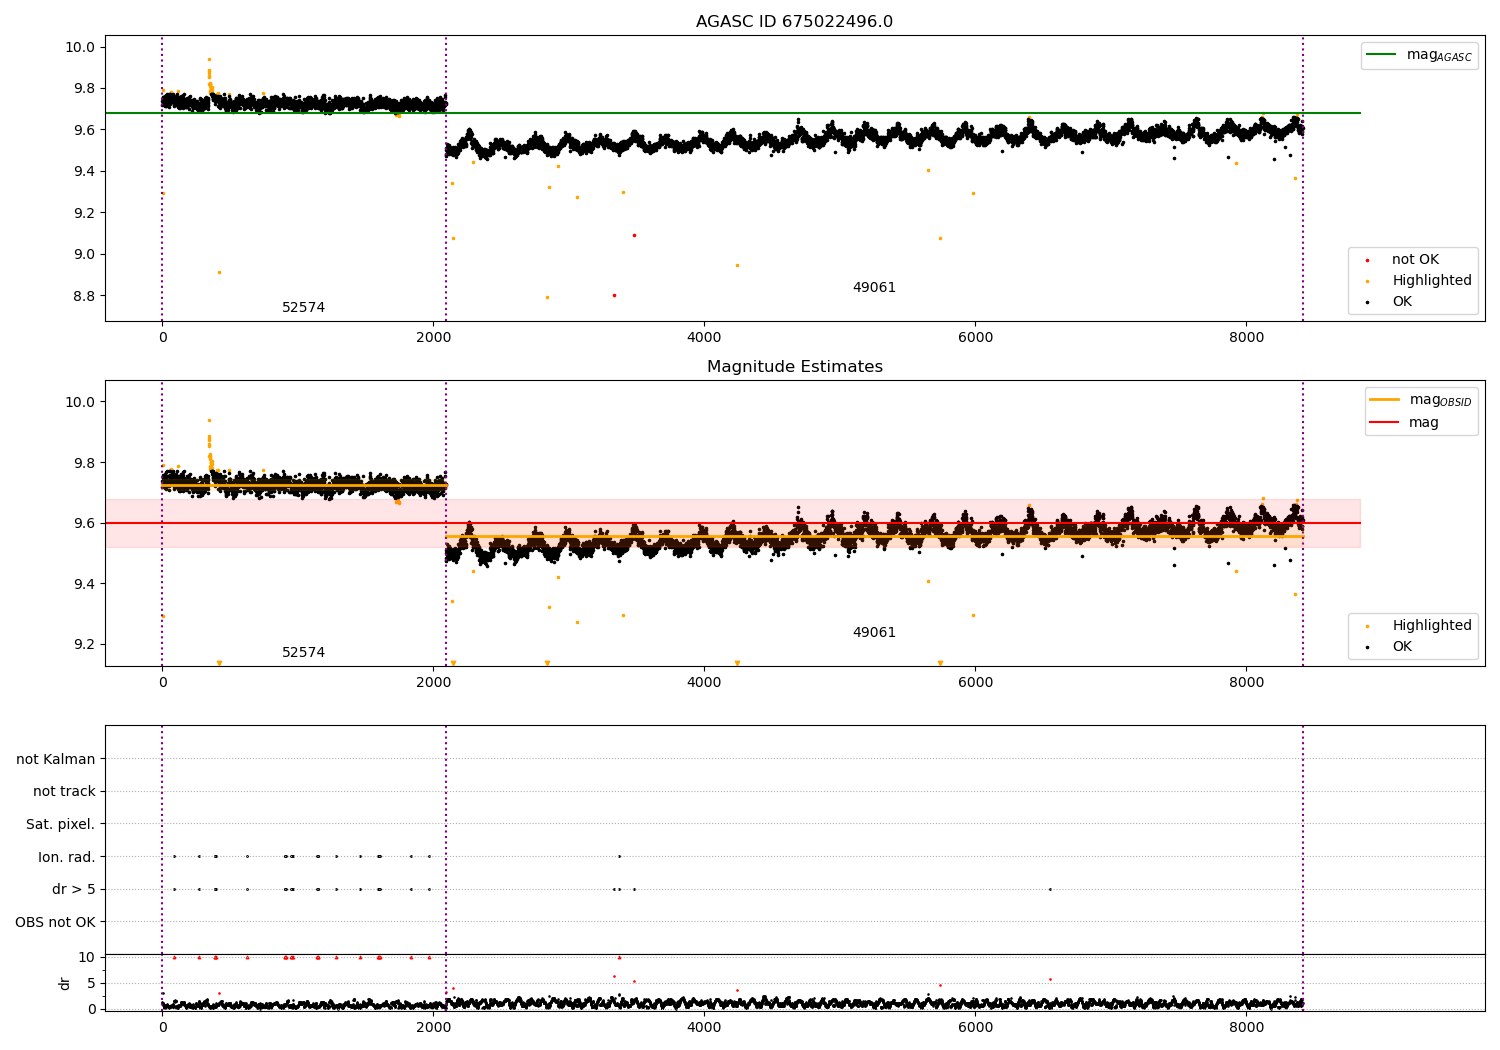Click the mag AGASC legend entry
Image resolution: width=1500 pixels, height=1050 pixels.
tap(1419, 55)
